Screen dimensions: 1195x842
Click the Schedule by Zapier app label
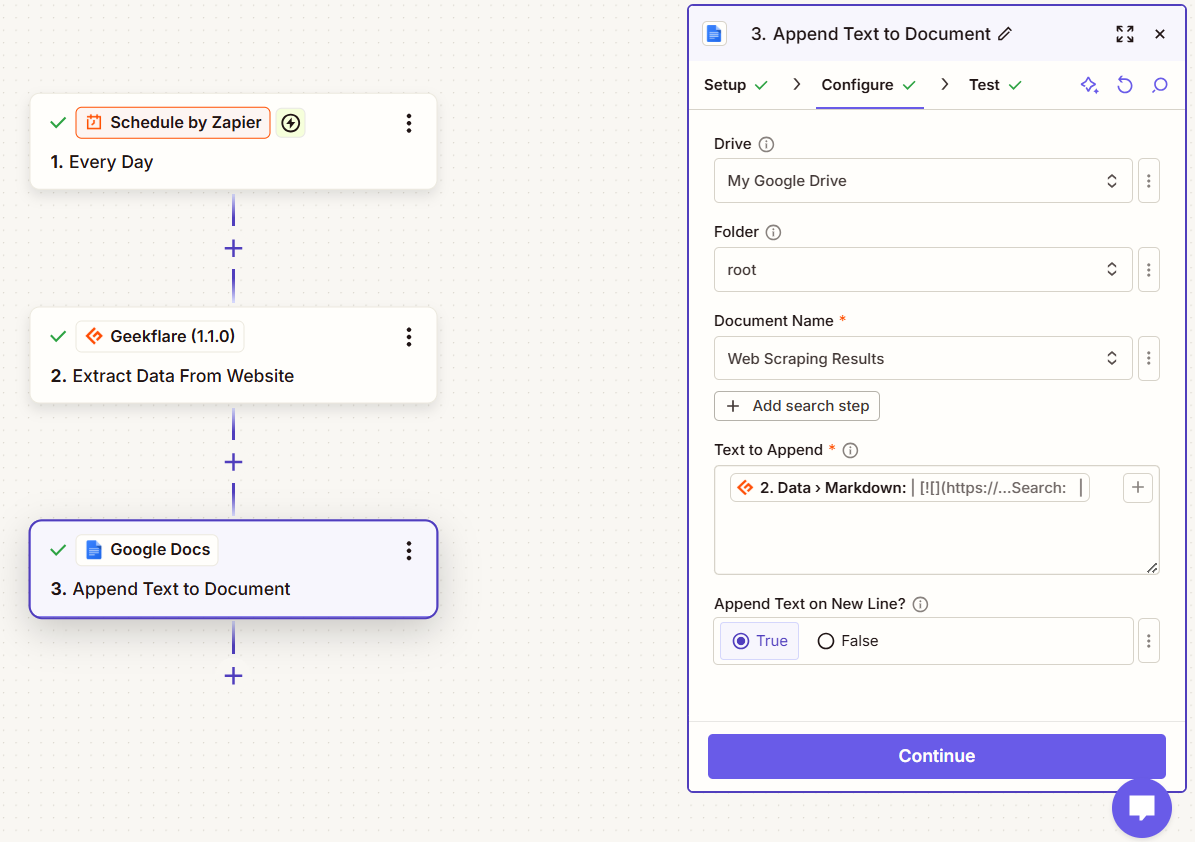173,123
